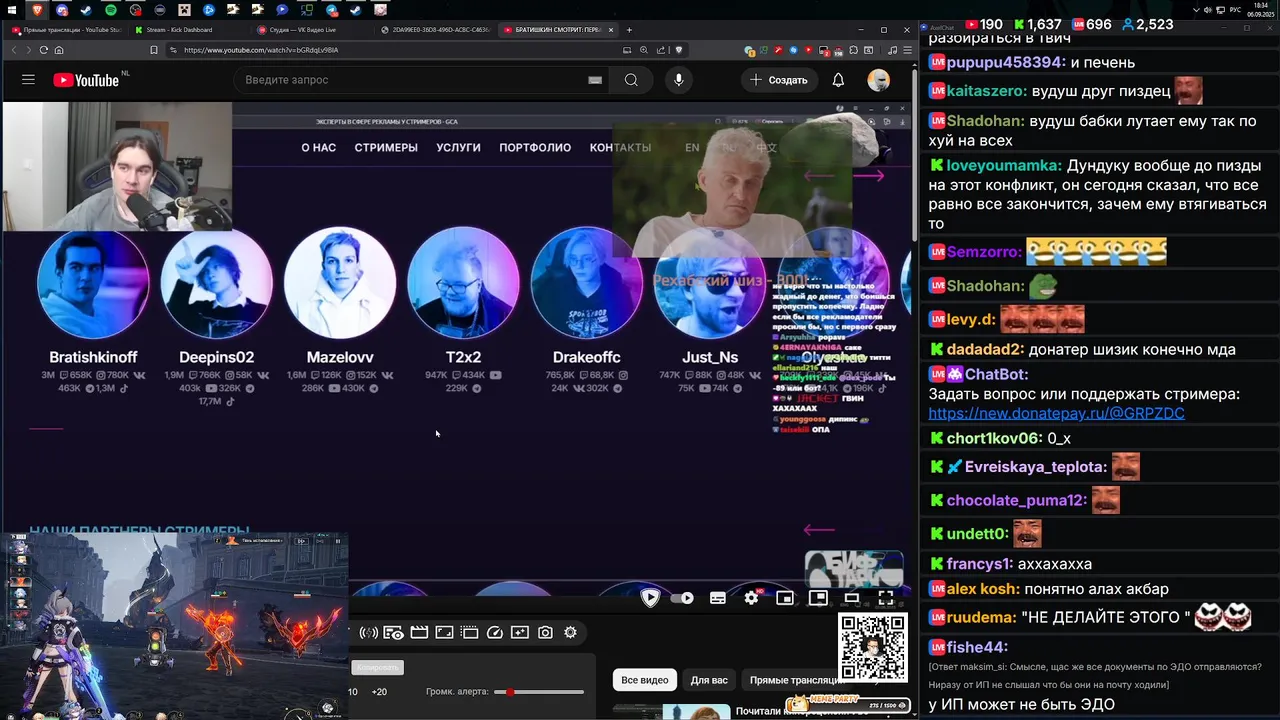Open a new browser tab with plus
This screenshot has width=1280, height=720.
[629, 30]
